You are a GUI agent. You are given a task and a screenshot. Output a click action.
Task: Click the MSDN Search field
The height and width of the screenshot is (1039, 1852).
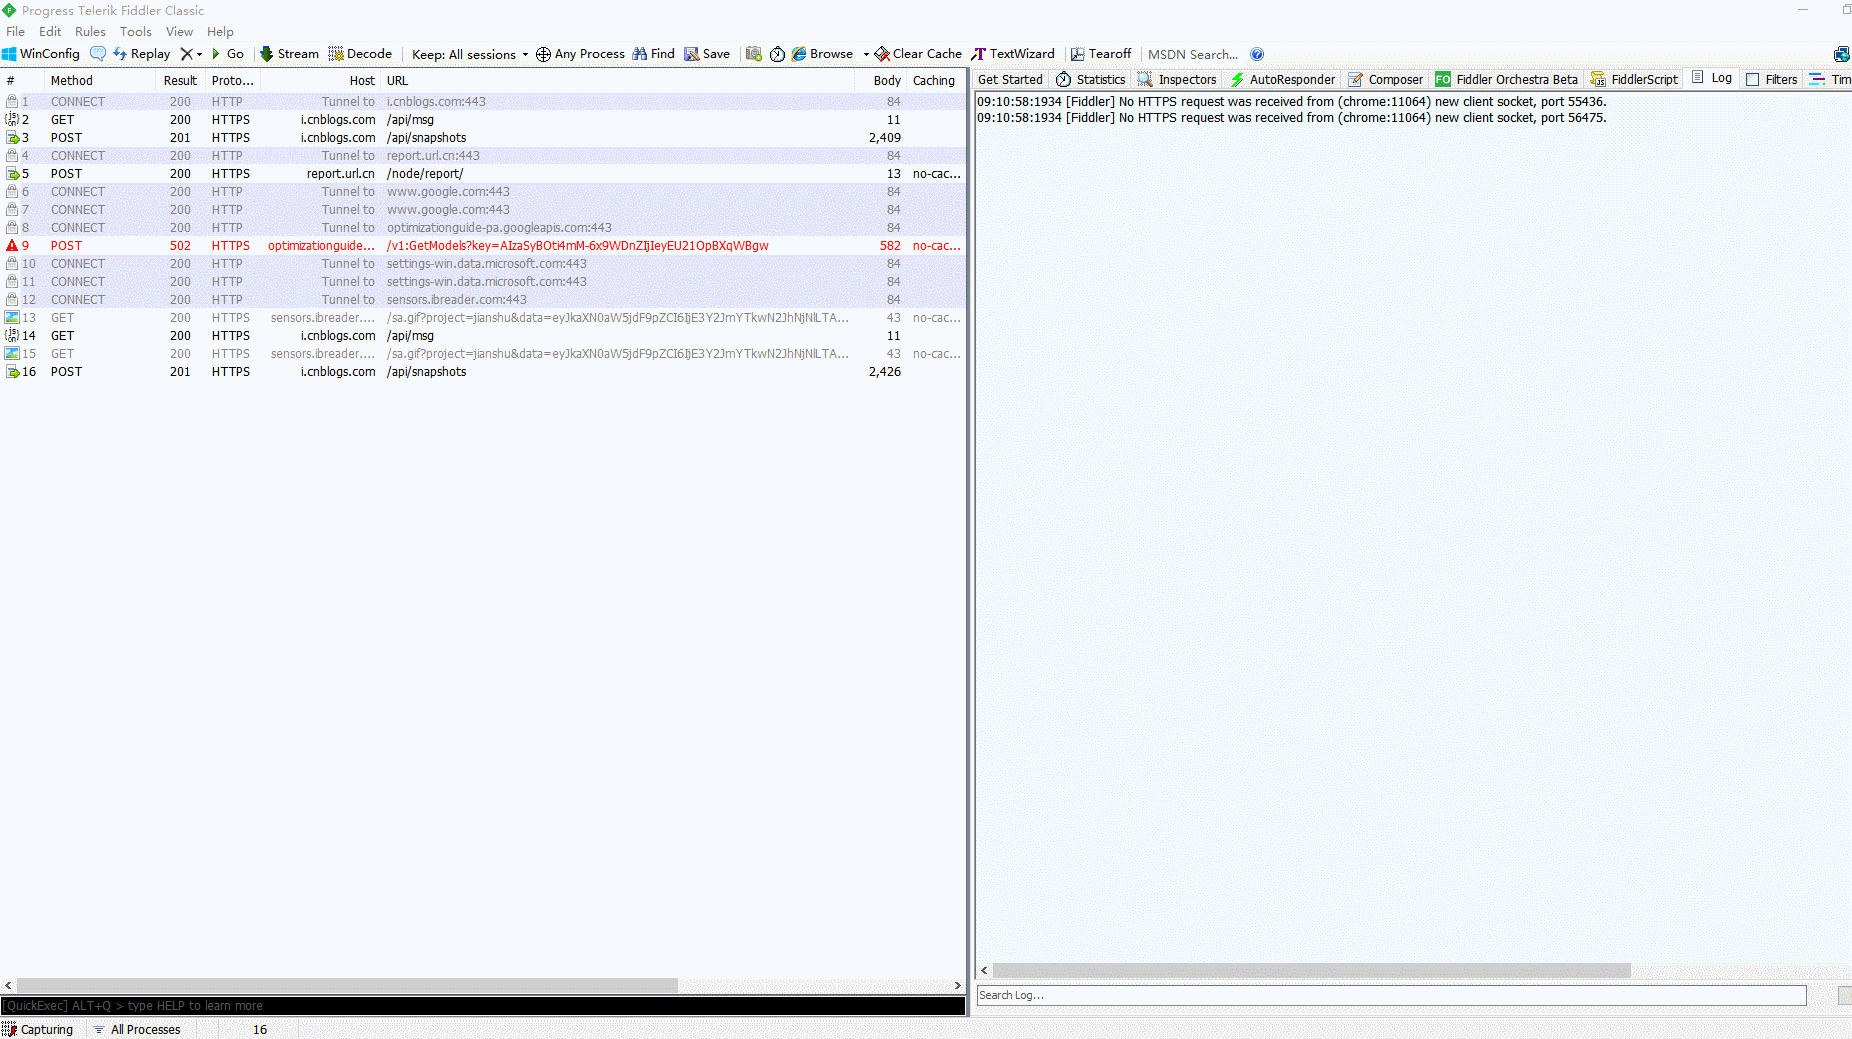coord(1193,54)
